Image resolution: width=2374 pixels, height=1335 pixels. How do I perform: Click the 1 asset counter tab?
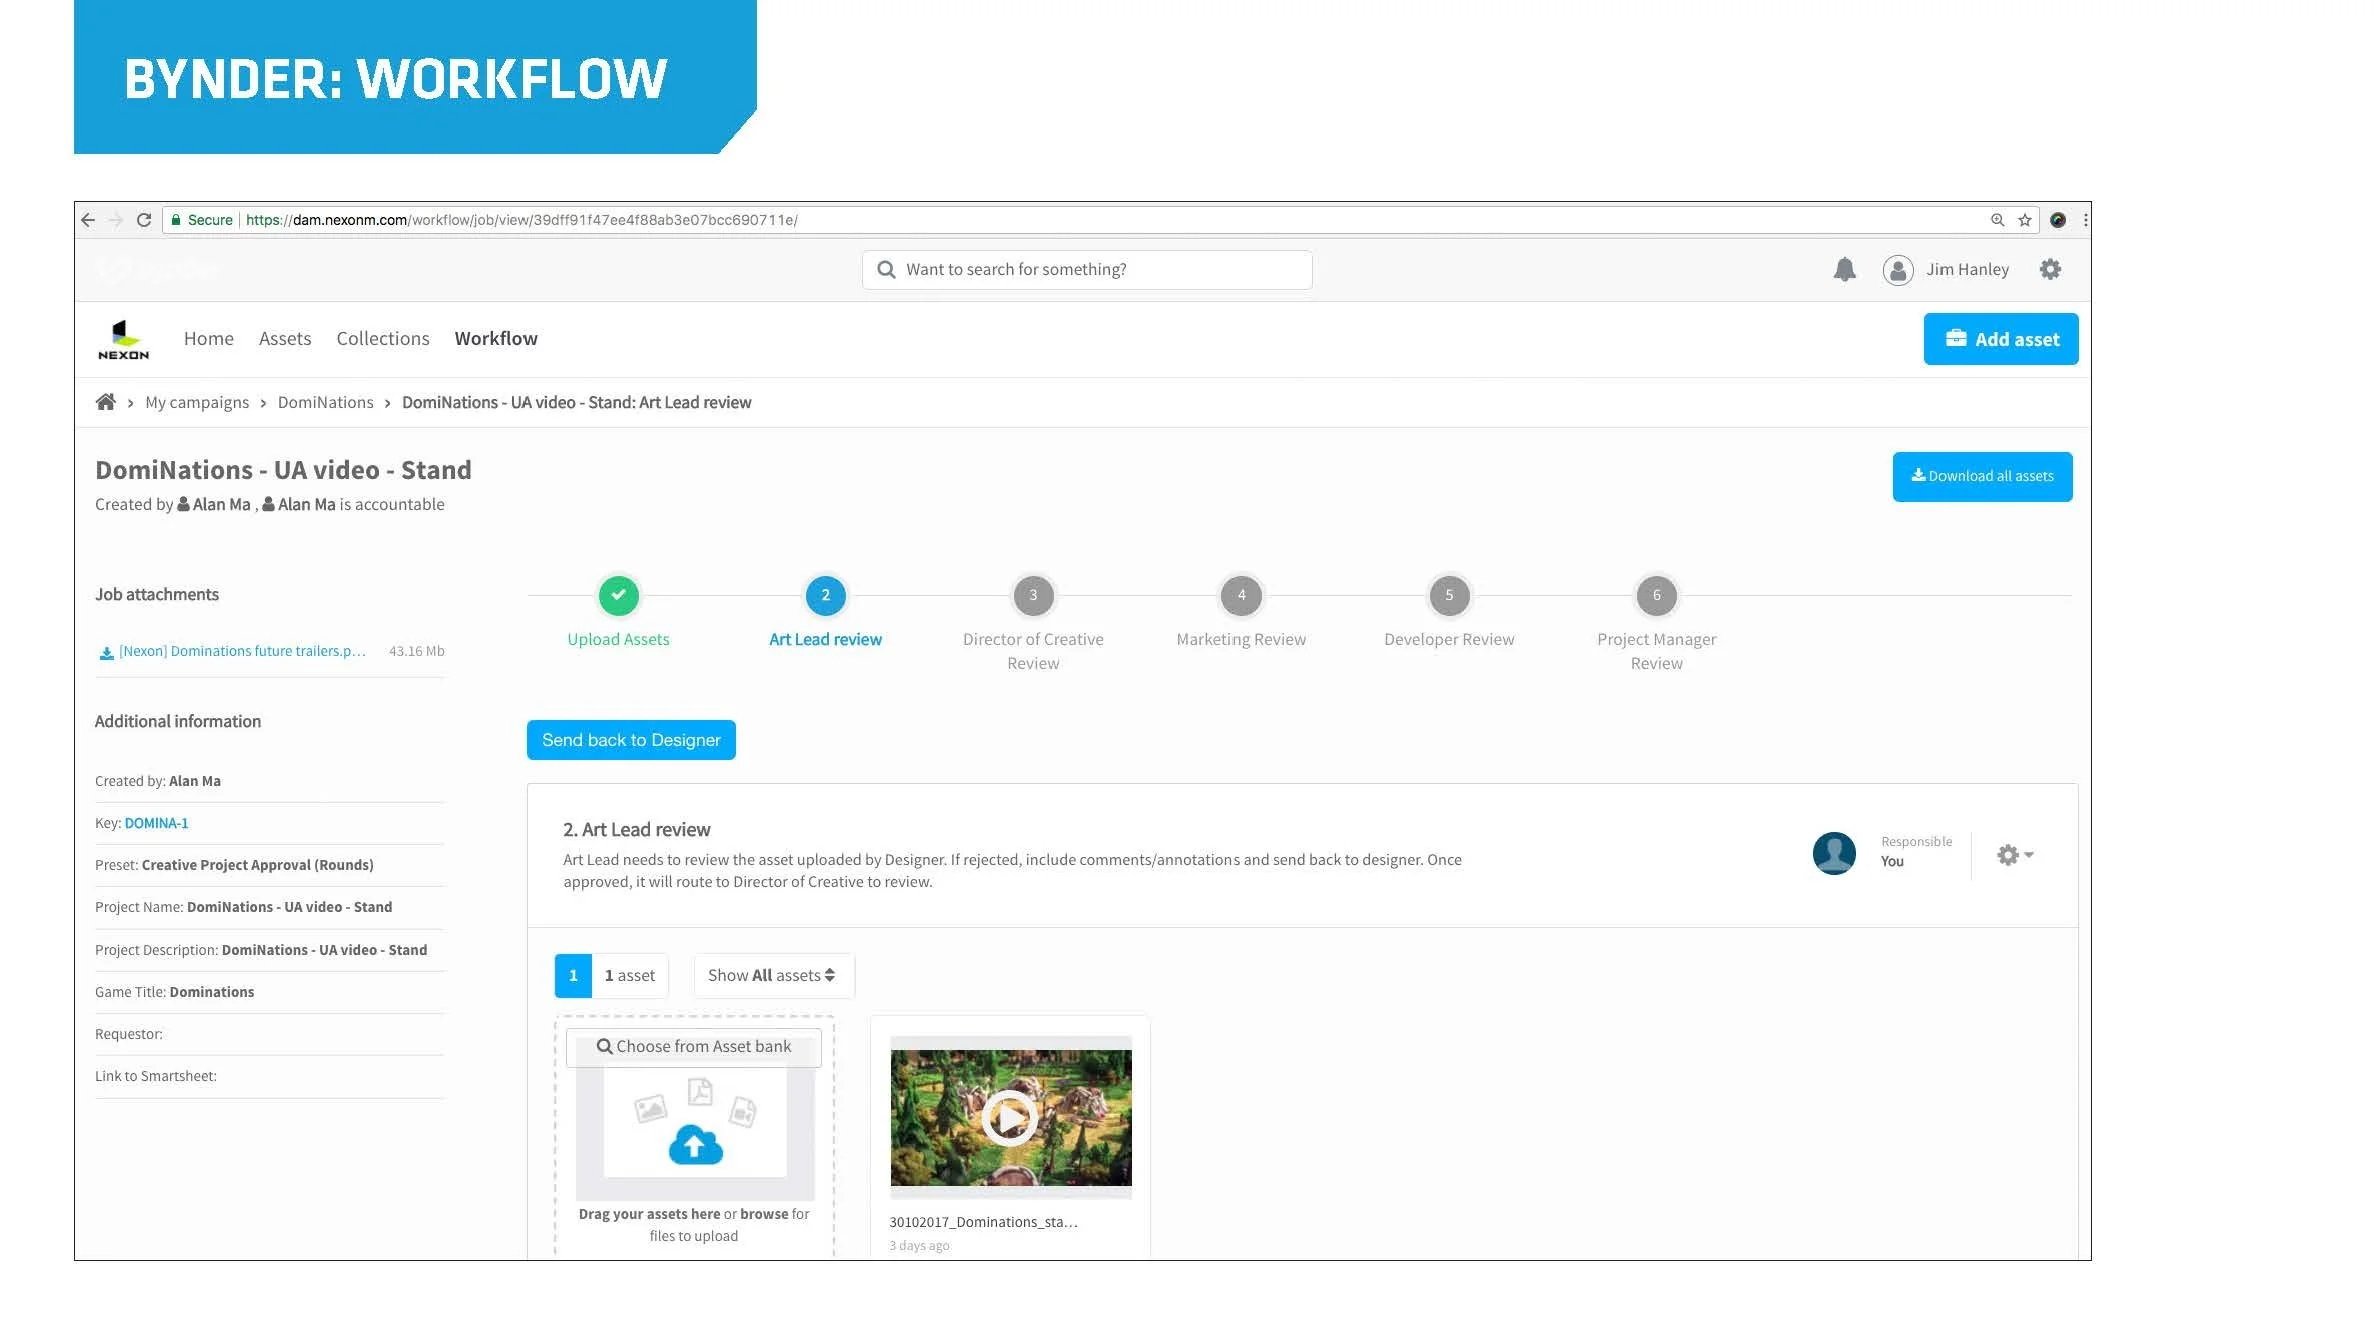point(611,976)
